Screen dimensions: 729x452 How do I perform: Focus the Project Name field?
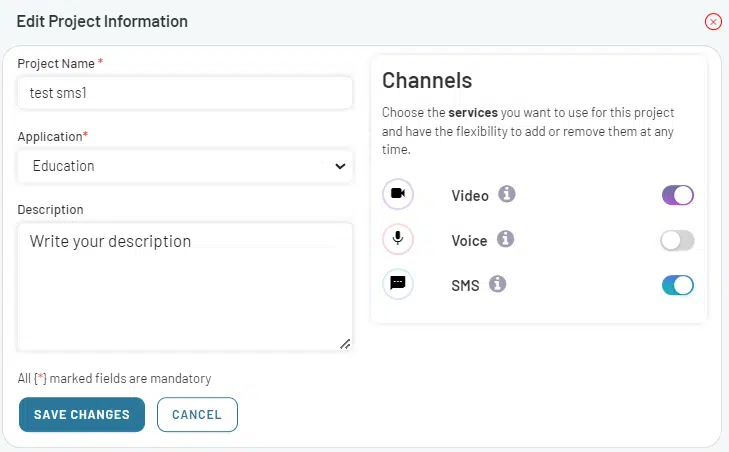click(x=185, y=93)
